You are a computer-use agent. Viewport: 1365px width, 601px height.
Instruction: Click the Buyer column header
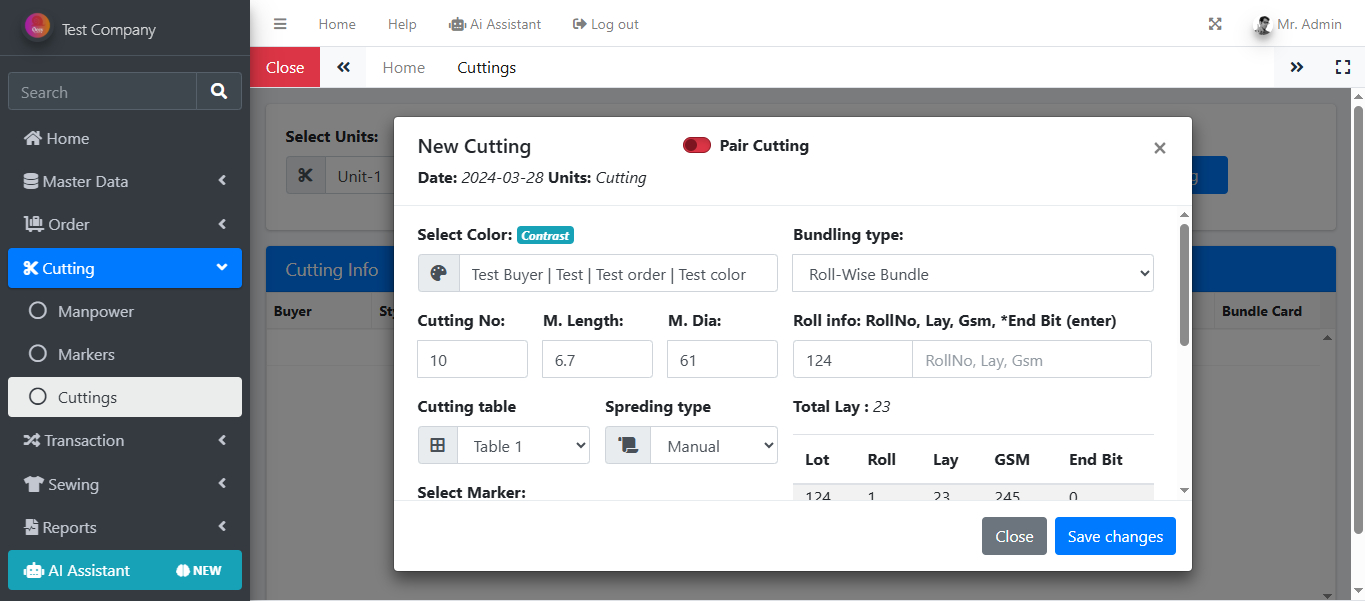(293, 311)
